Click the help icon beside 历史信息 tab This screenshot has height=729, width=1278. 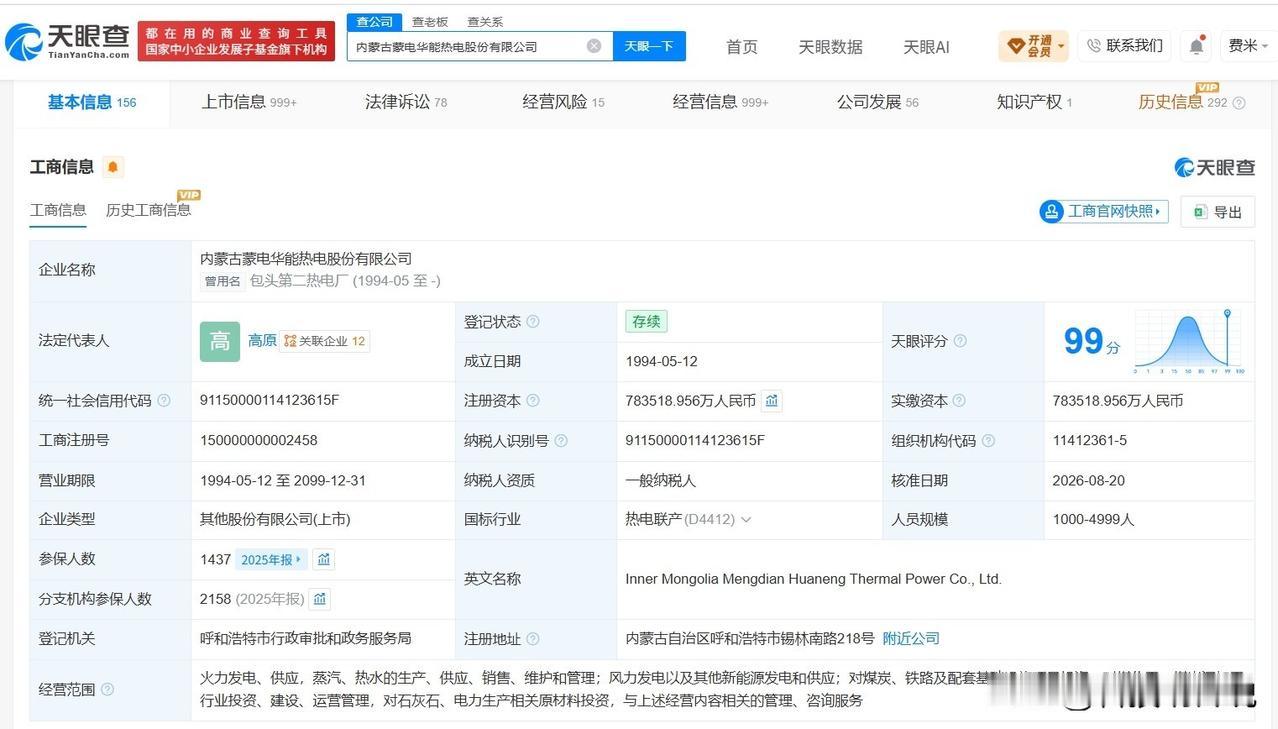(x=1240, y=103)
